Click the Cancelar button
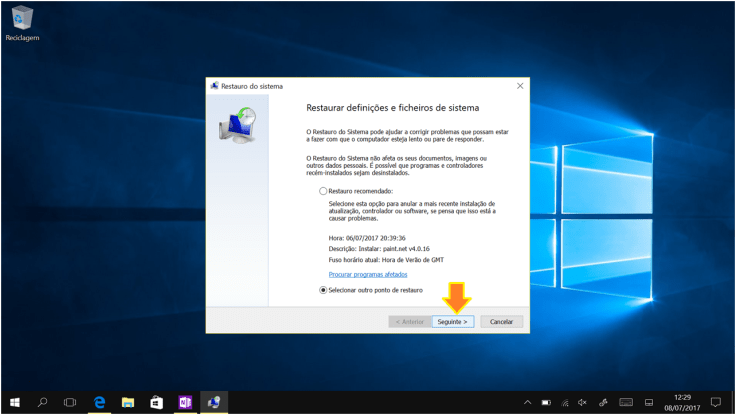 click(x=501, y=322)
